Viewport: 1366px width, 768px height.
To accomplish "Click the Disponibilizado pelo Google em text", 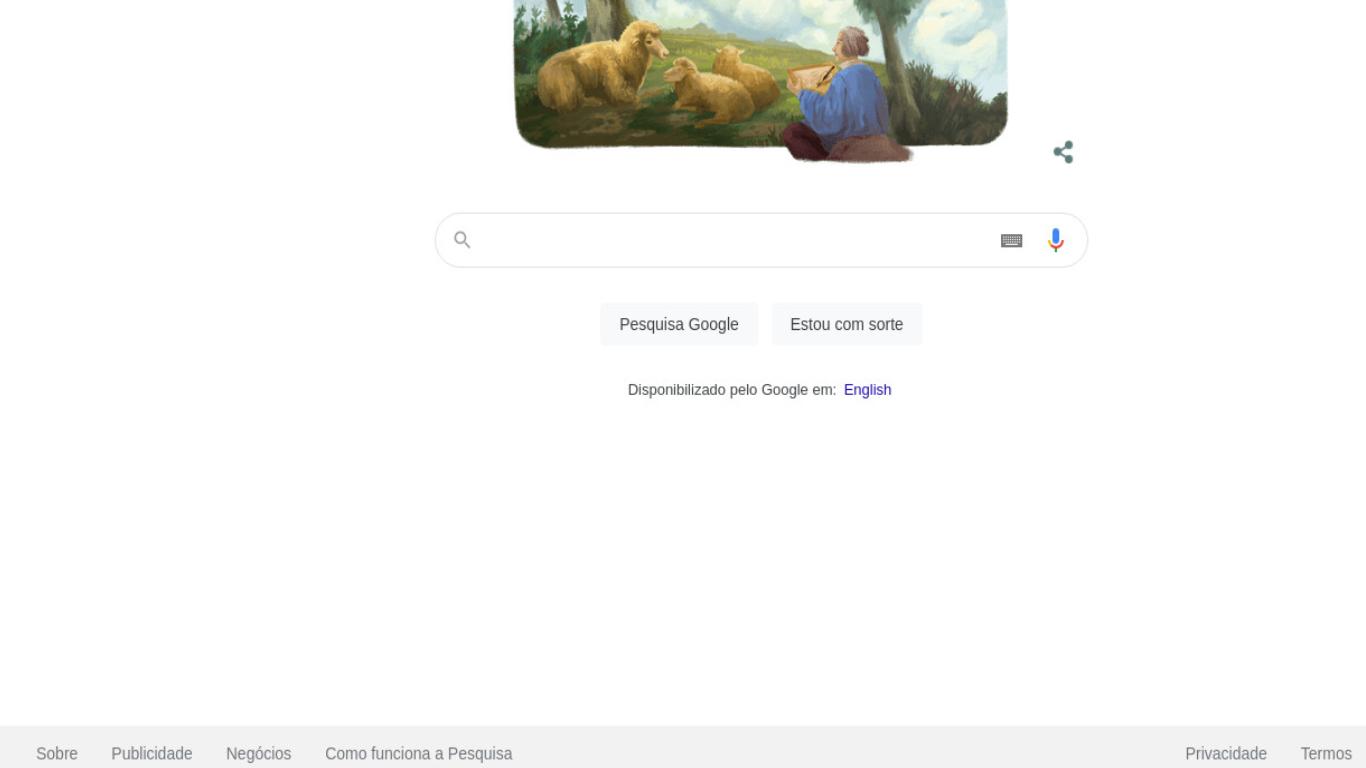I will 732,390.
